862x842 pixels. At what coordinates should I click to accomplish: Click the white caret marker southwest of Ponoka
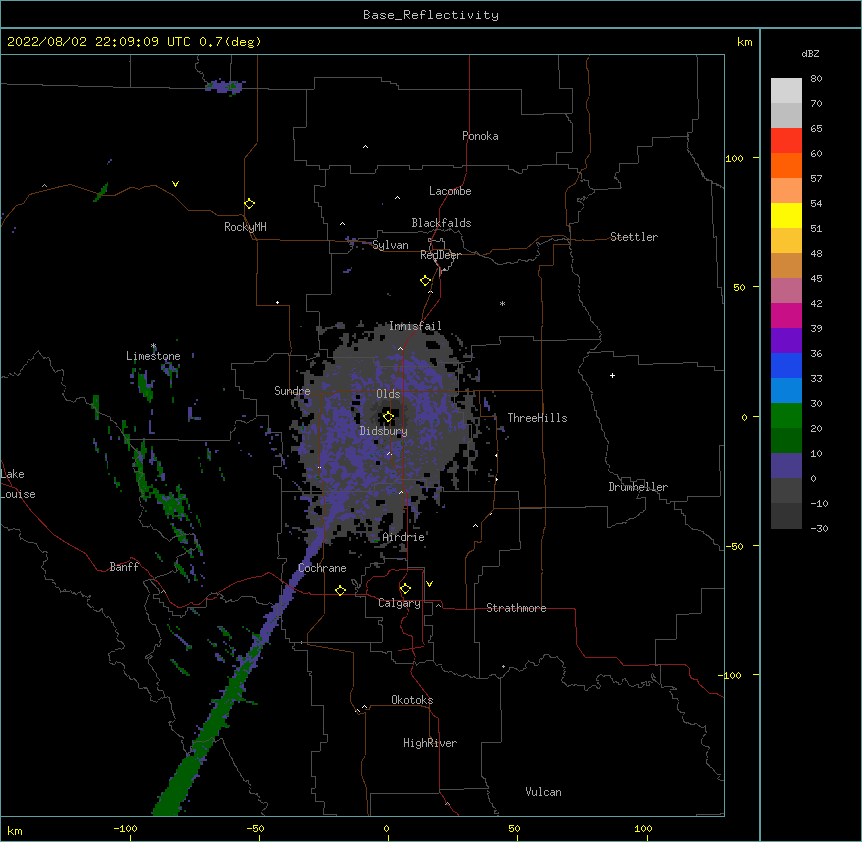[366, 147]
